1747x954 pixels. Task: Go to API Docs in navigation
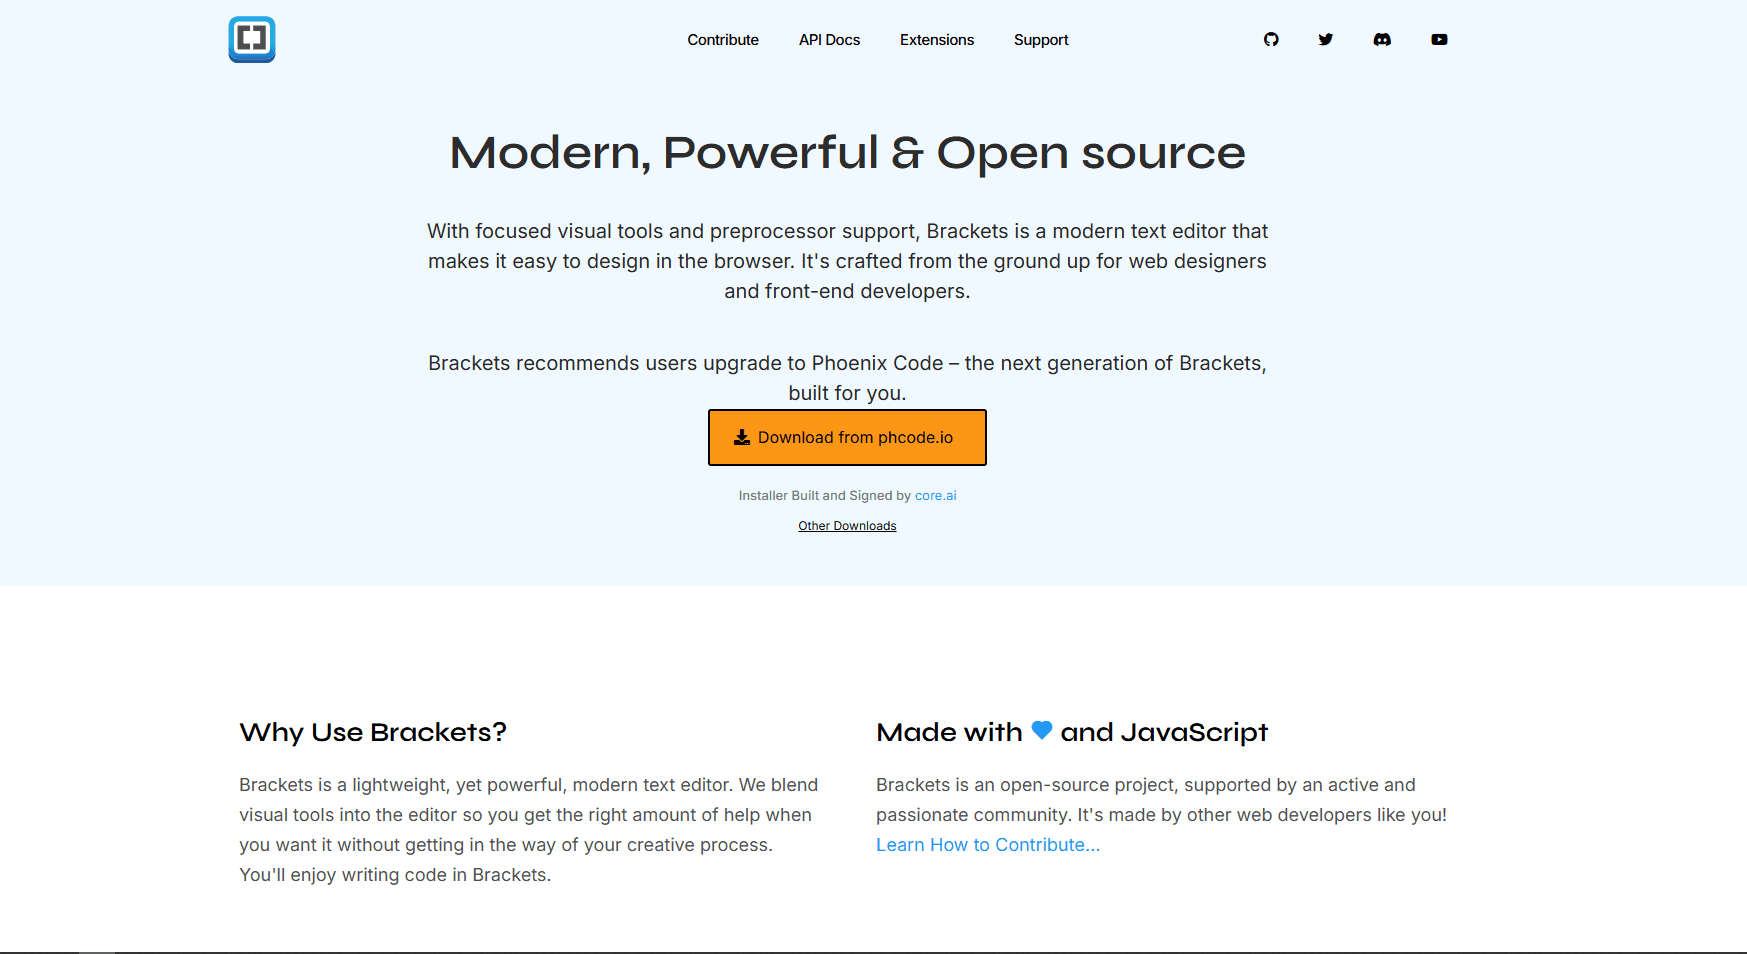click(x=829, y=40)
